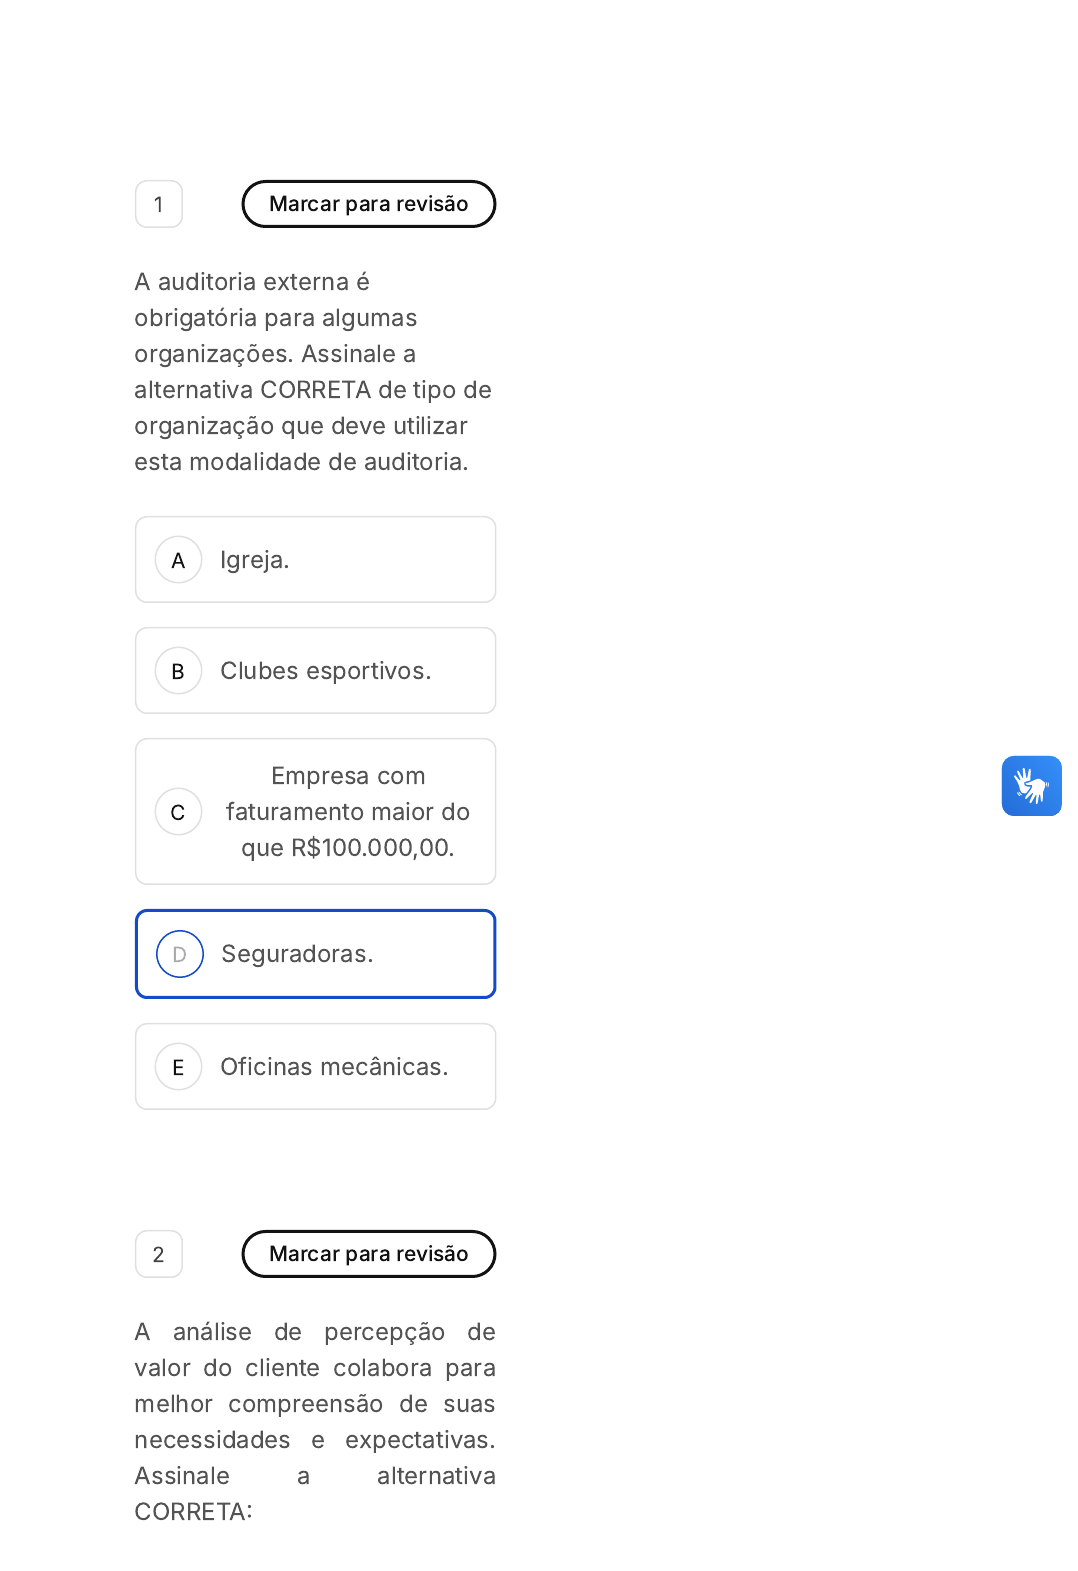Viewport: 1078px width, 1571px height.
Task: Select the 'Igreja.' answer text
Action: coord(255,560)
